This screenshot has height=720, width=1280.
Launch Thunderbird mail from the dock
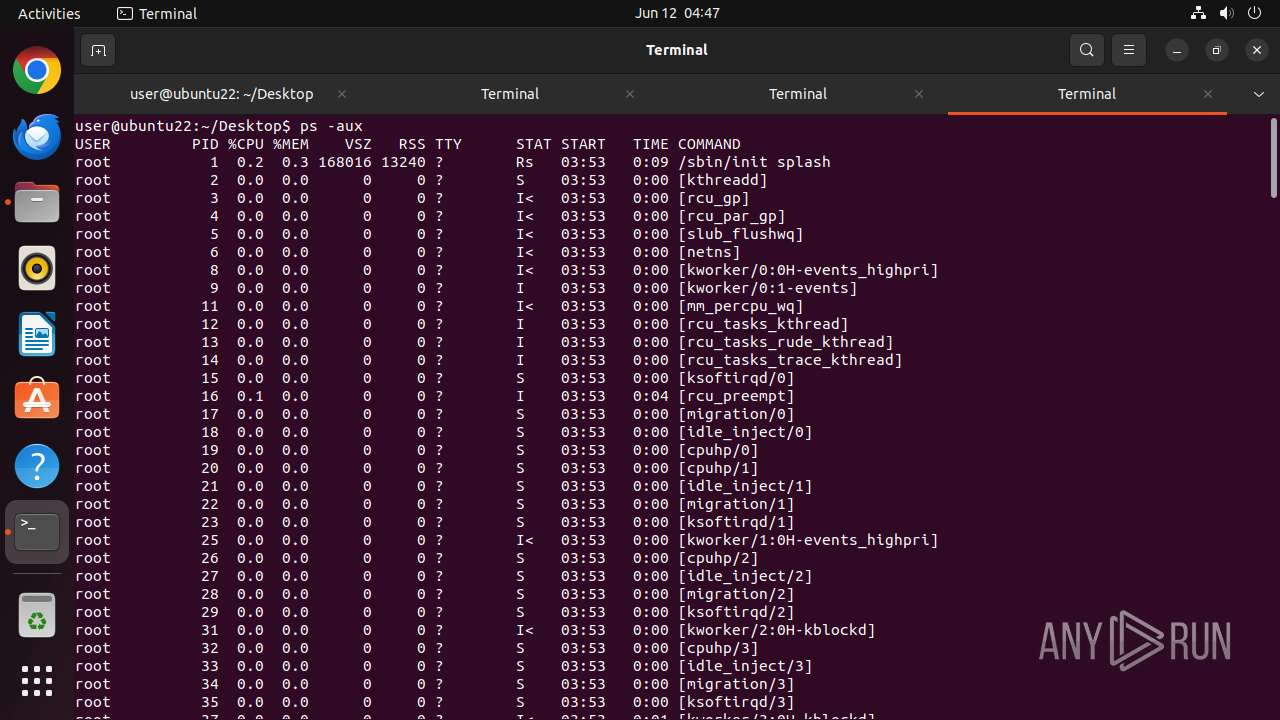[37, 137]
